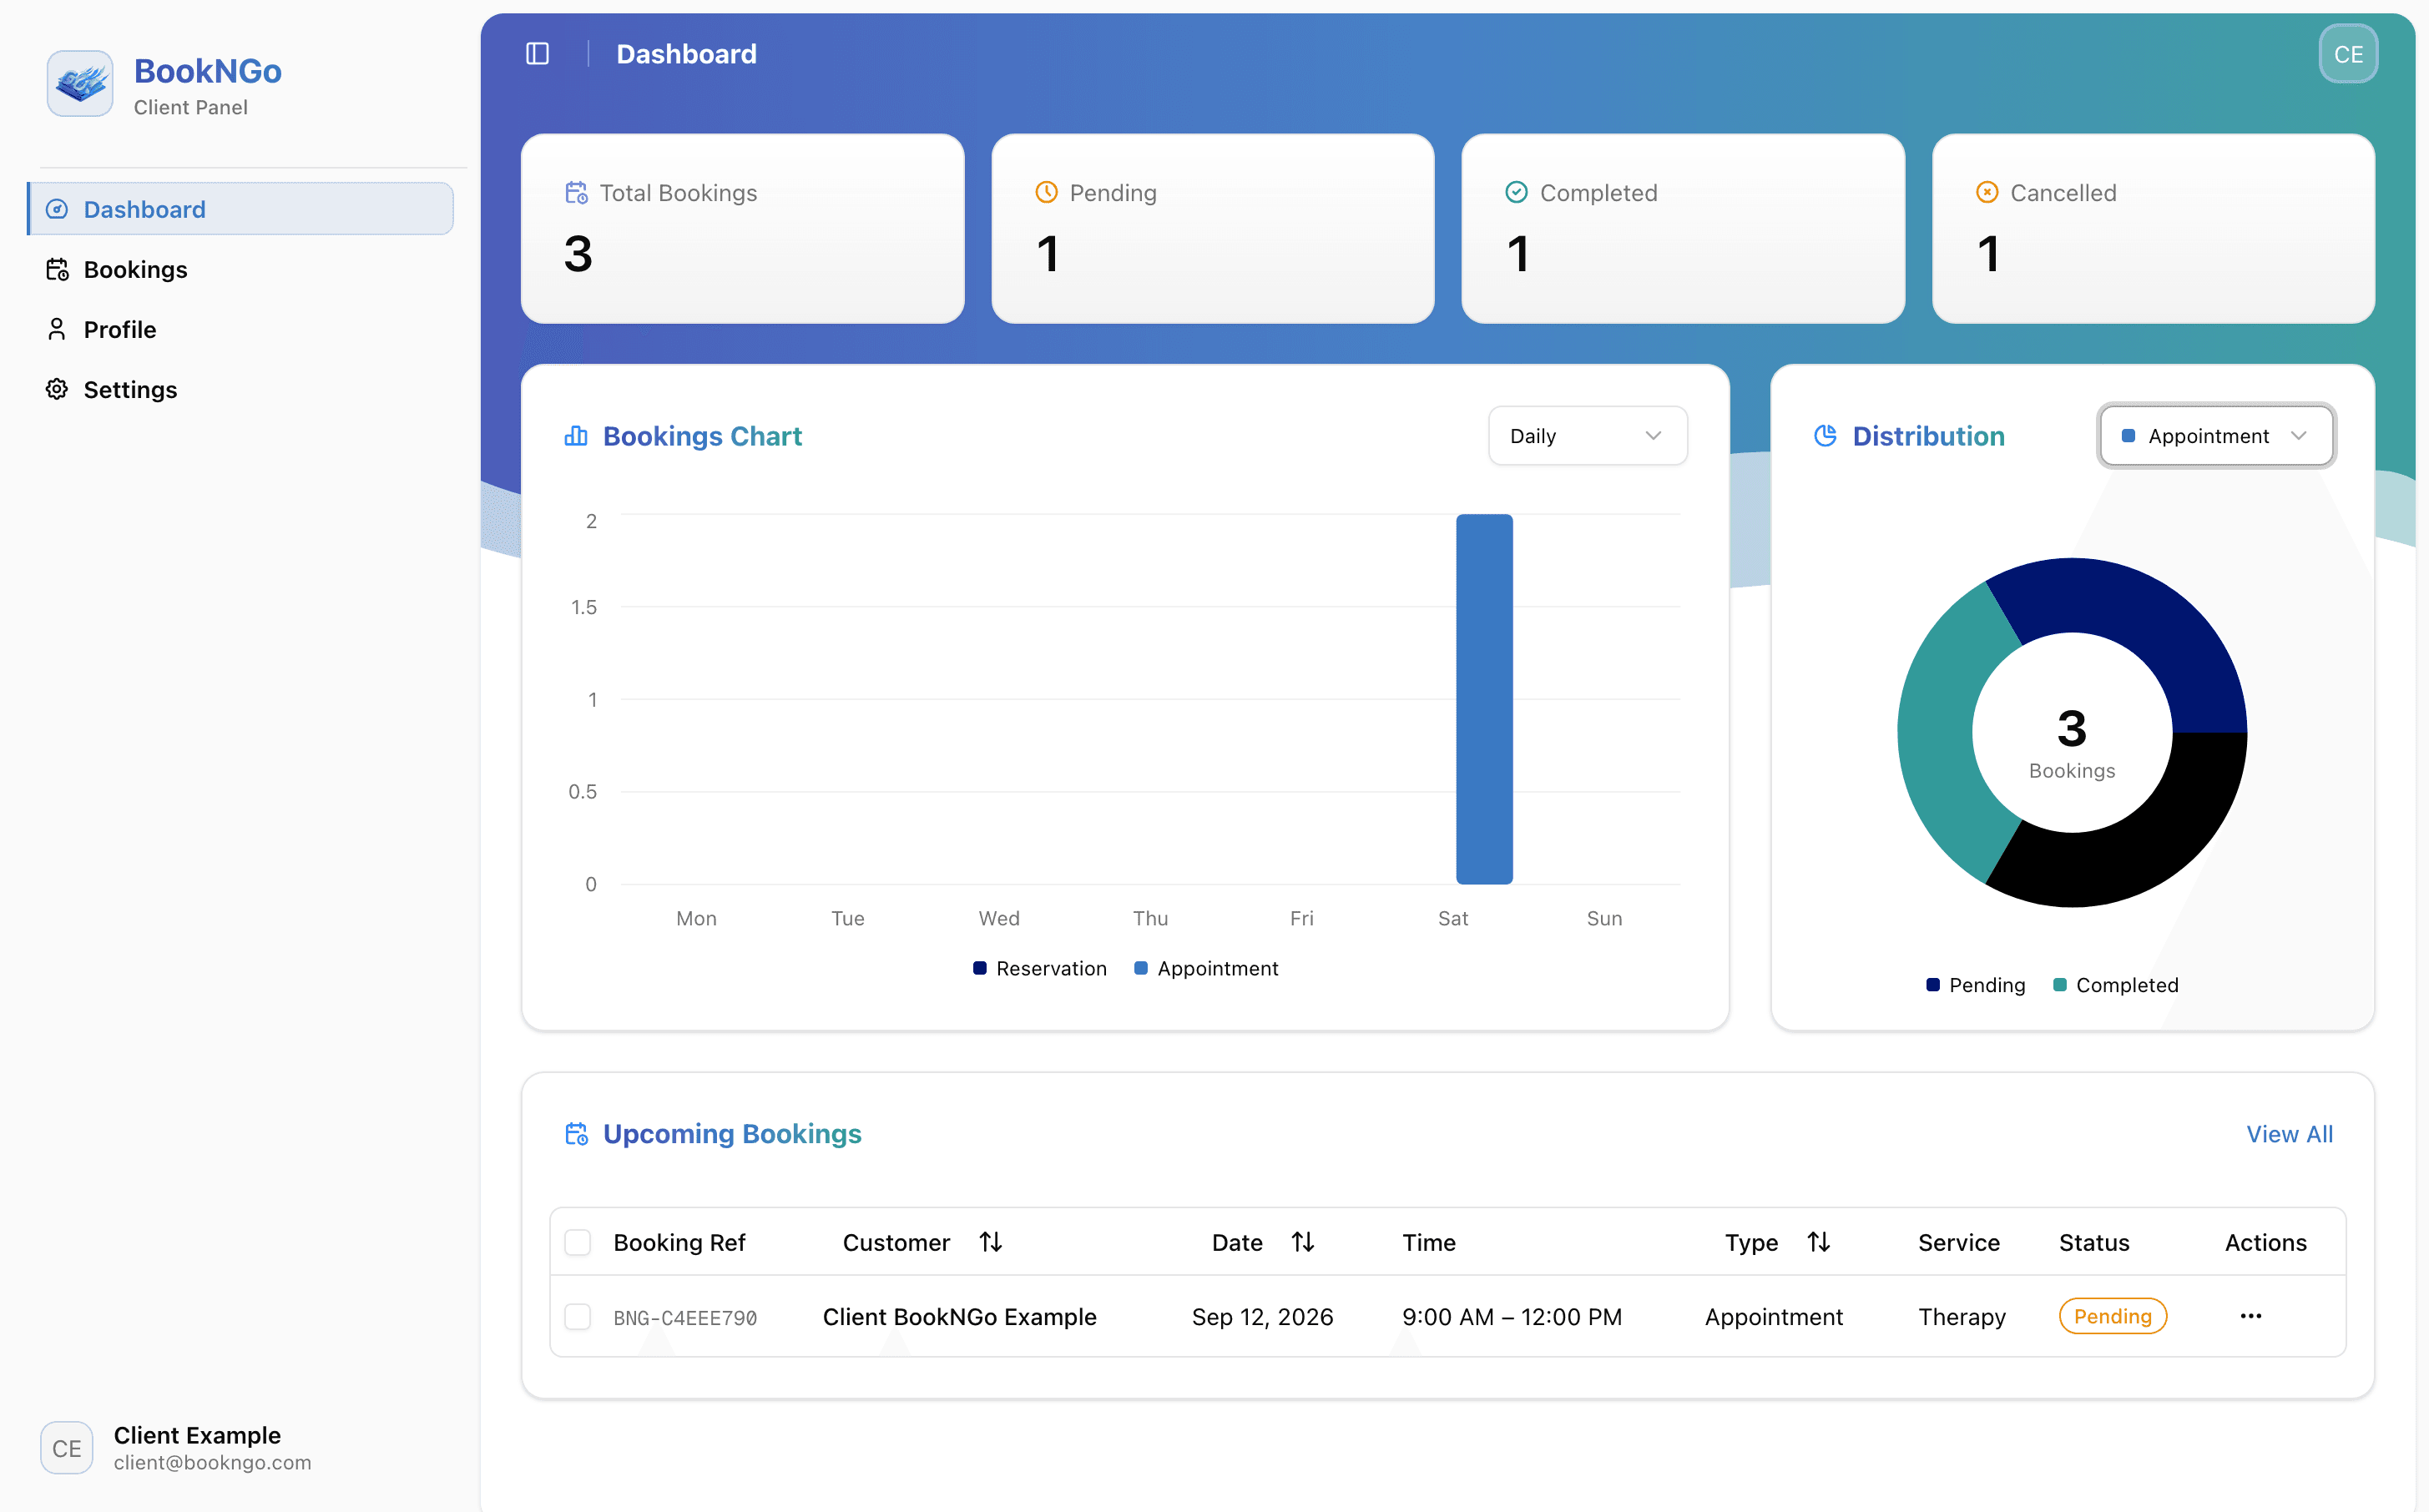Image resolution: width=2429 pixels, height=1512 pixels.
Task: Open Profile in sidebar
Action: click(x=240, y=329)
